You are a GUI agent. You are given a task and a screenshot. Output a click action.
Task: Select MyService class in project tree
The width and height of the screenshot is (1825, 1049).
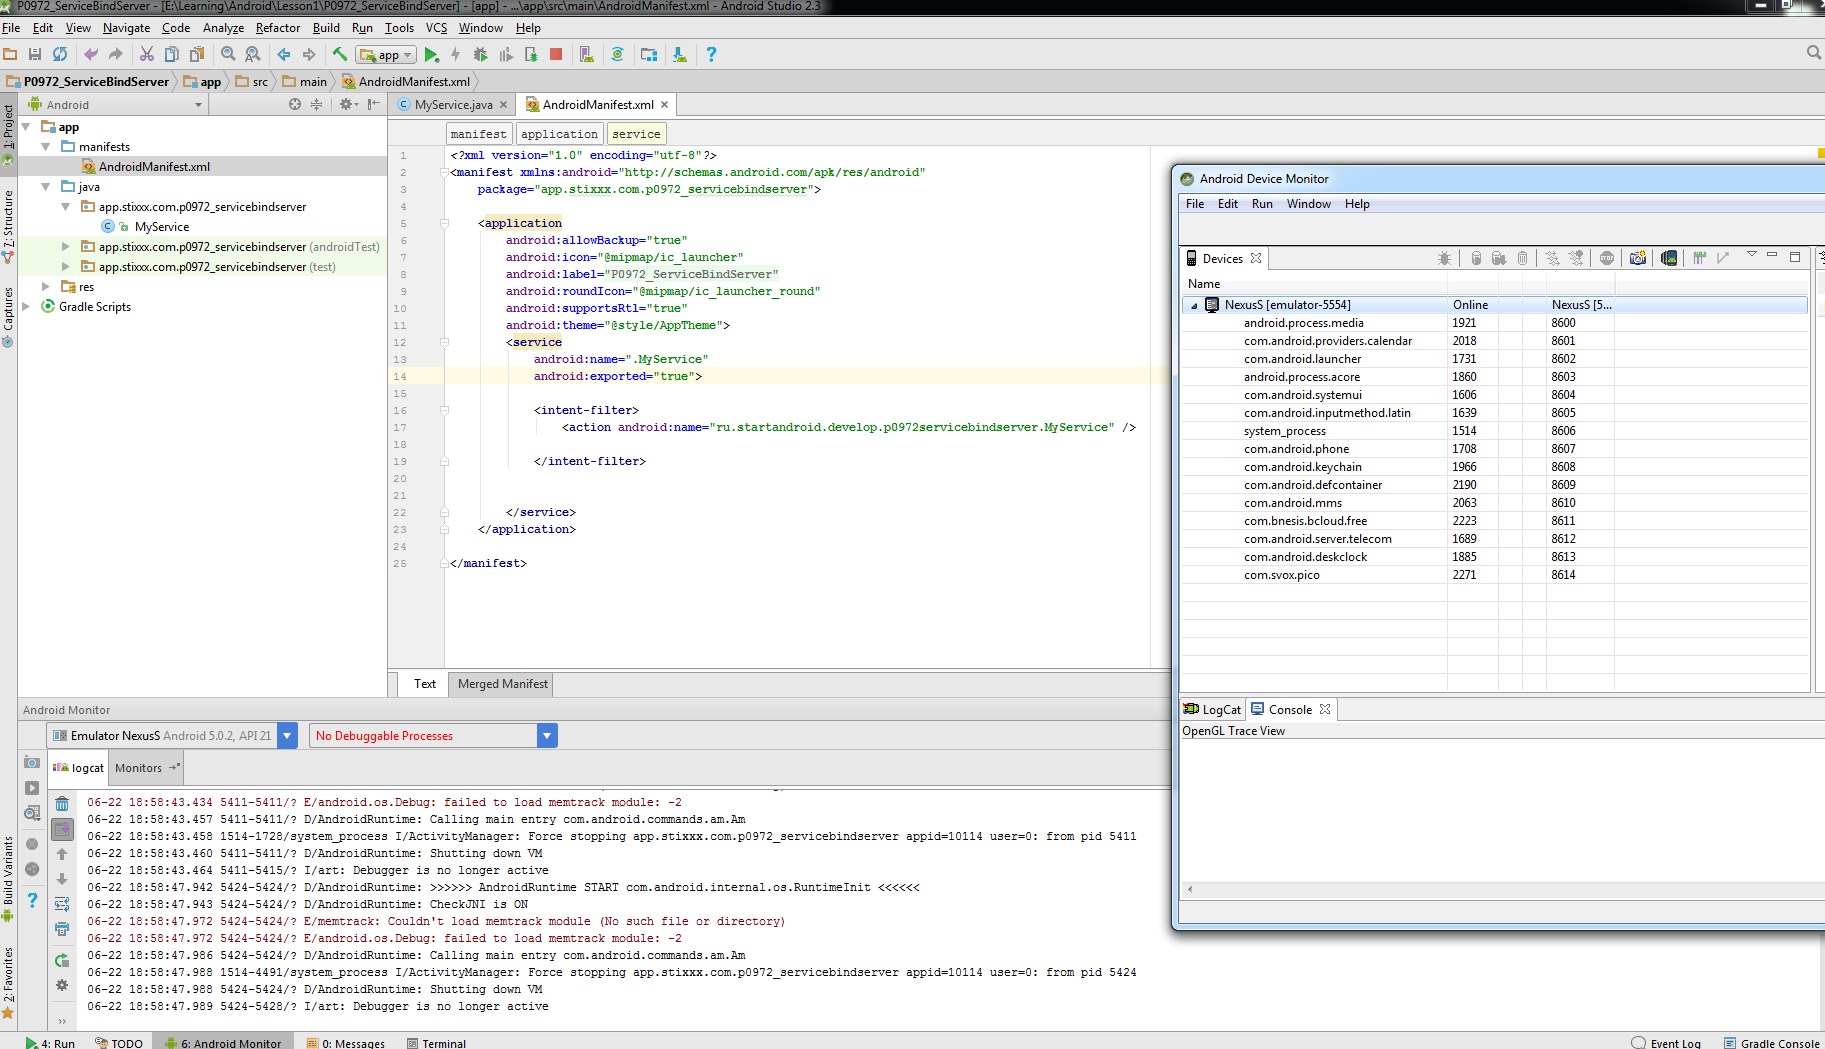point(161,227)
